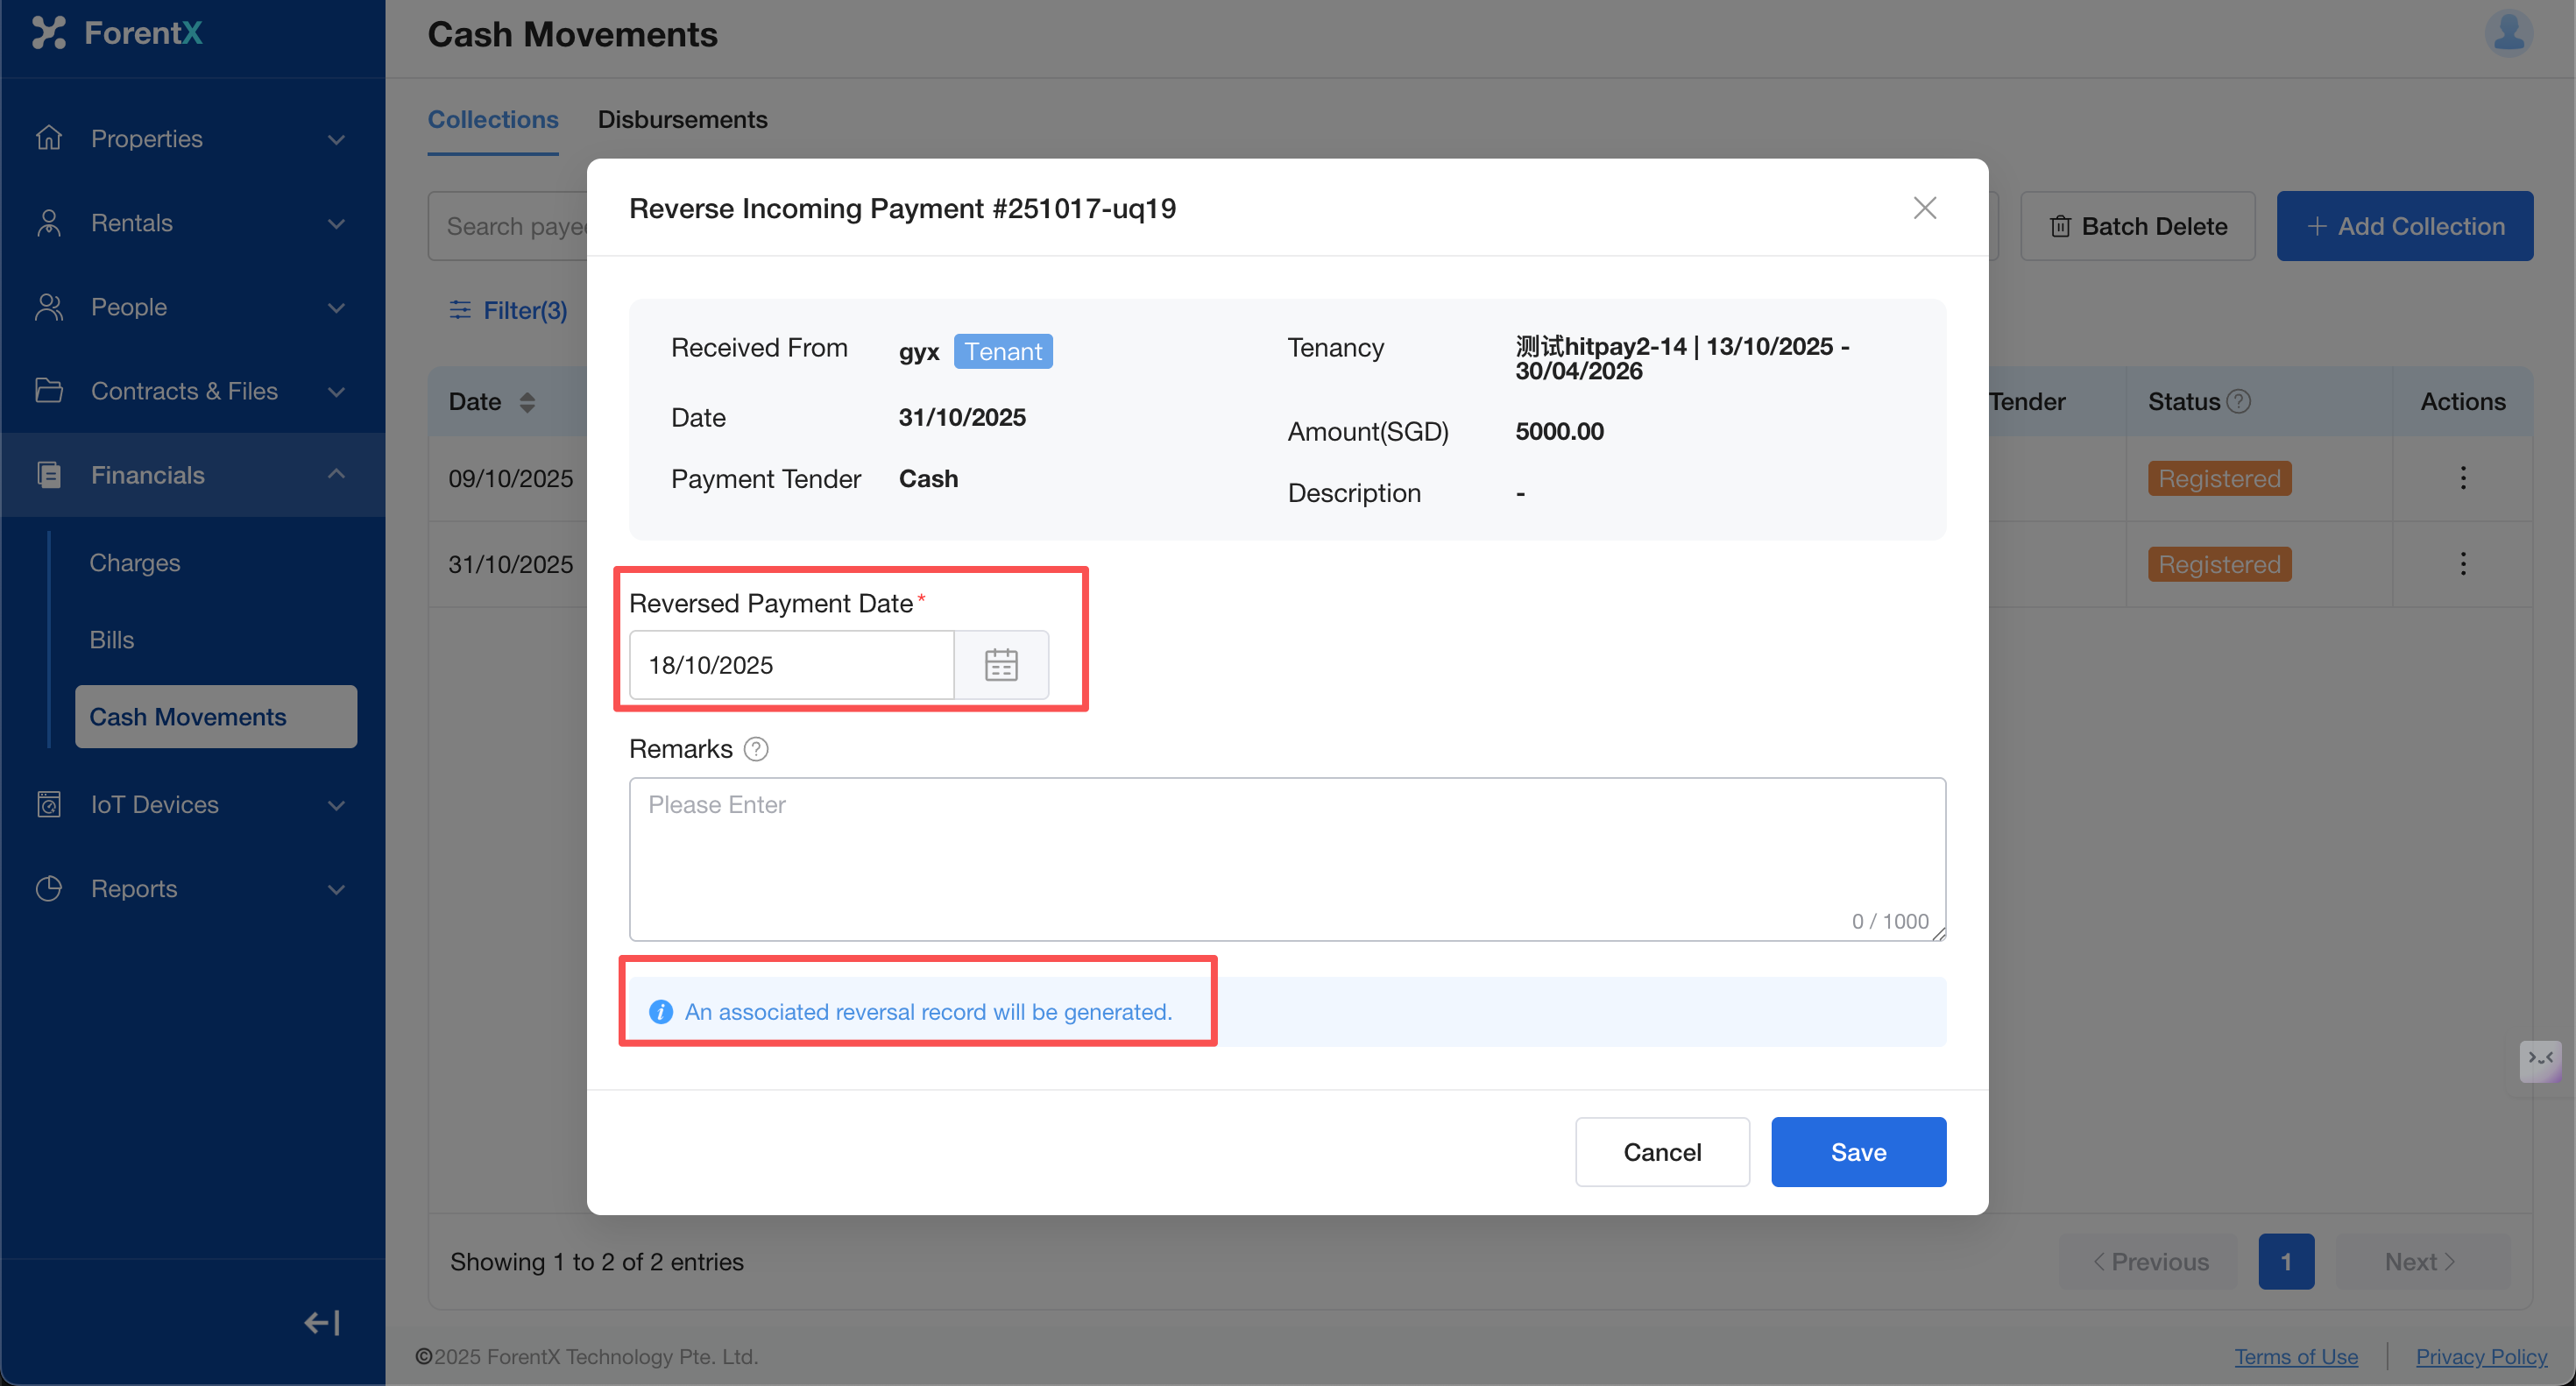Sort table by Date column
The width and height of the screenshot is (2576, 1386).
click(x=527, y=402)
